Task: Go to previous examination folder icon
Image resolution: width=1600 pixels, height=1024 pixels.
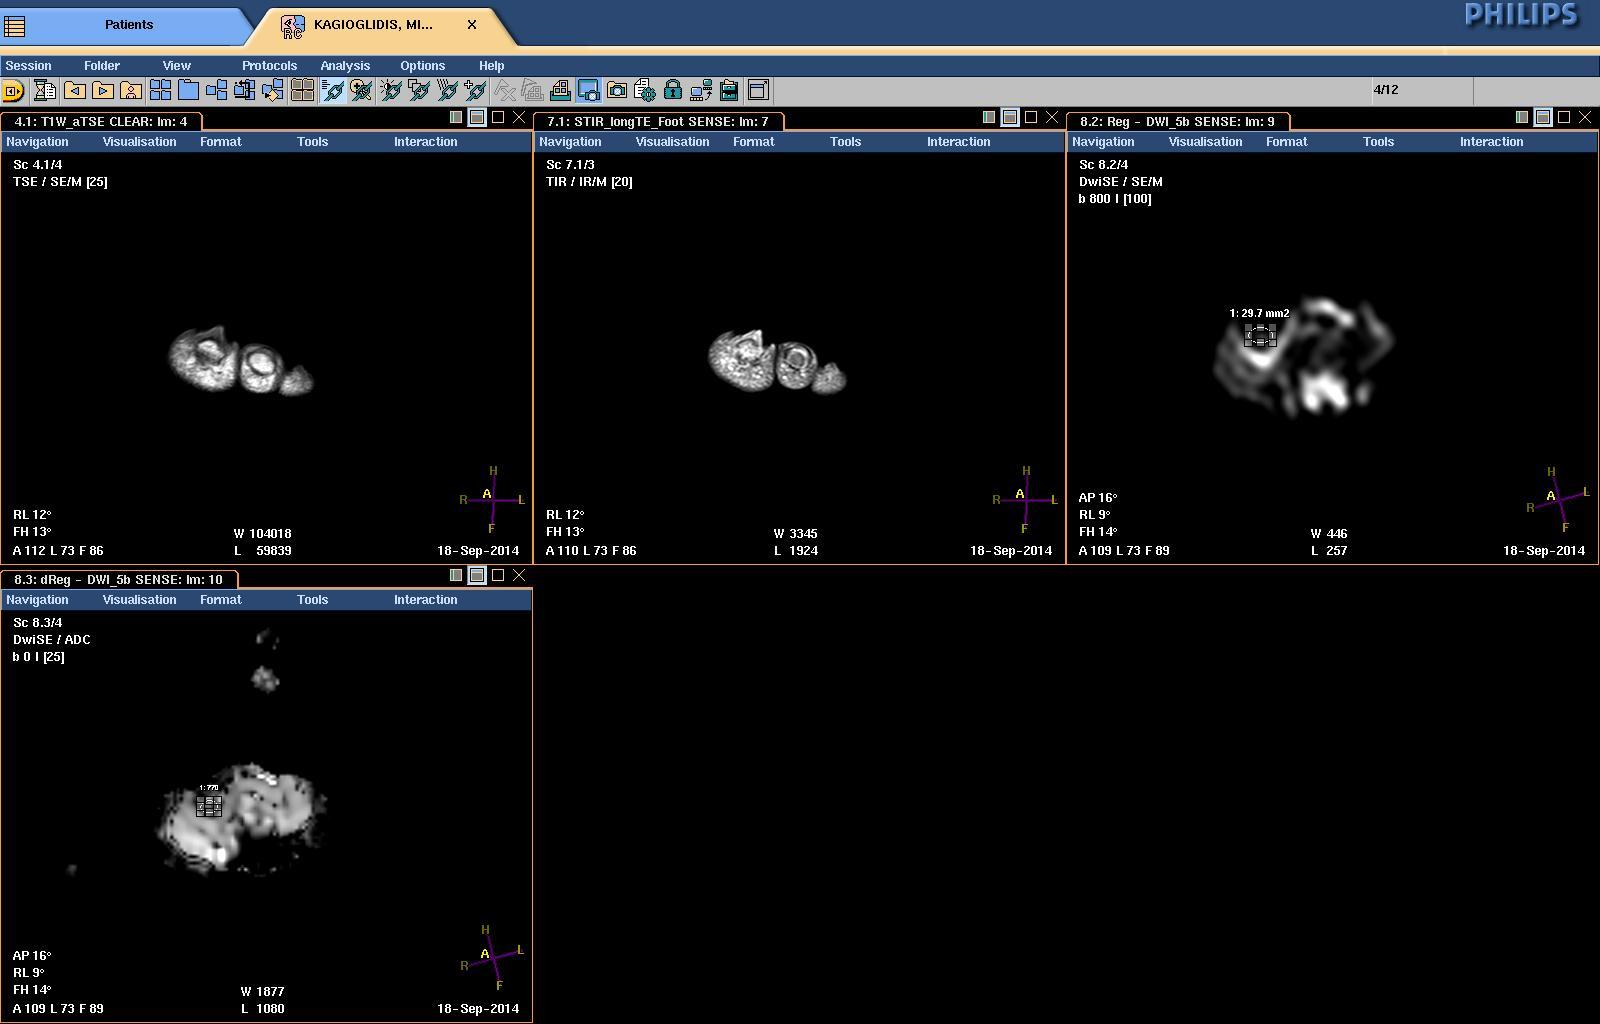Action: (74, 91)
